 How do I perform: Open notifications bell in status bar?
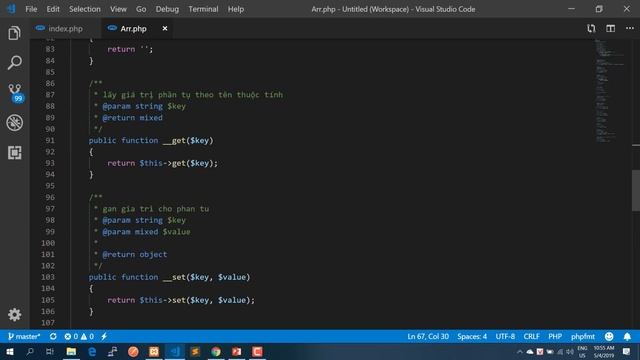click(627, 336)
